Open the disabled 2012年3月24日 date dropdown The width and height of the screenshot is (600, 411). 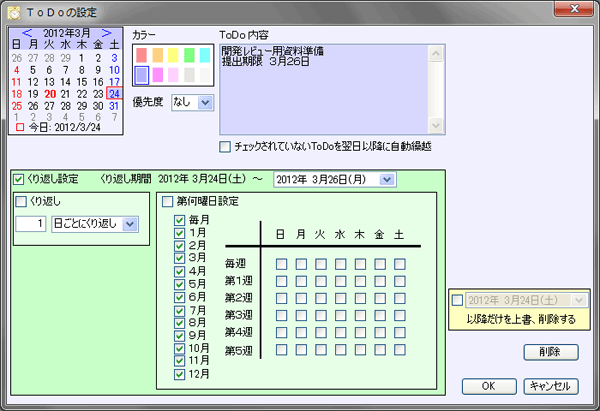[x=579, y=300]
